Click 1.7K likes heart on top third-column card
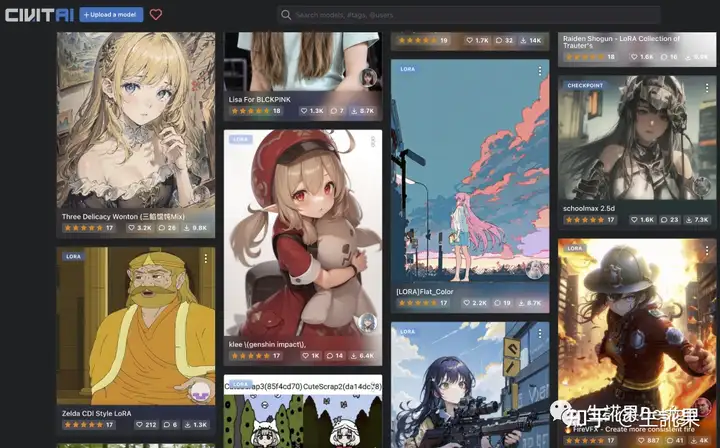 pos(478,40)
